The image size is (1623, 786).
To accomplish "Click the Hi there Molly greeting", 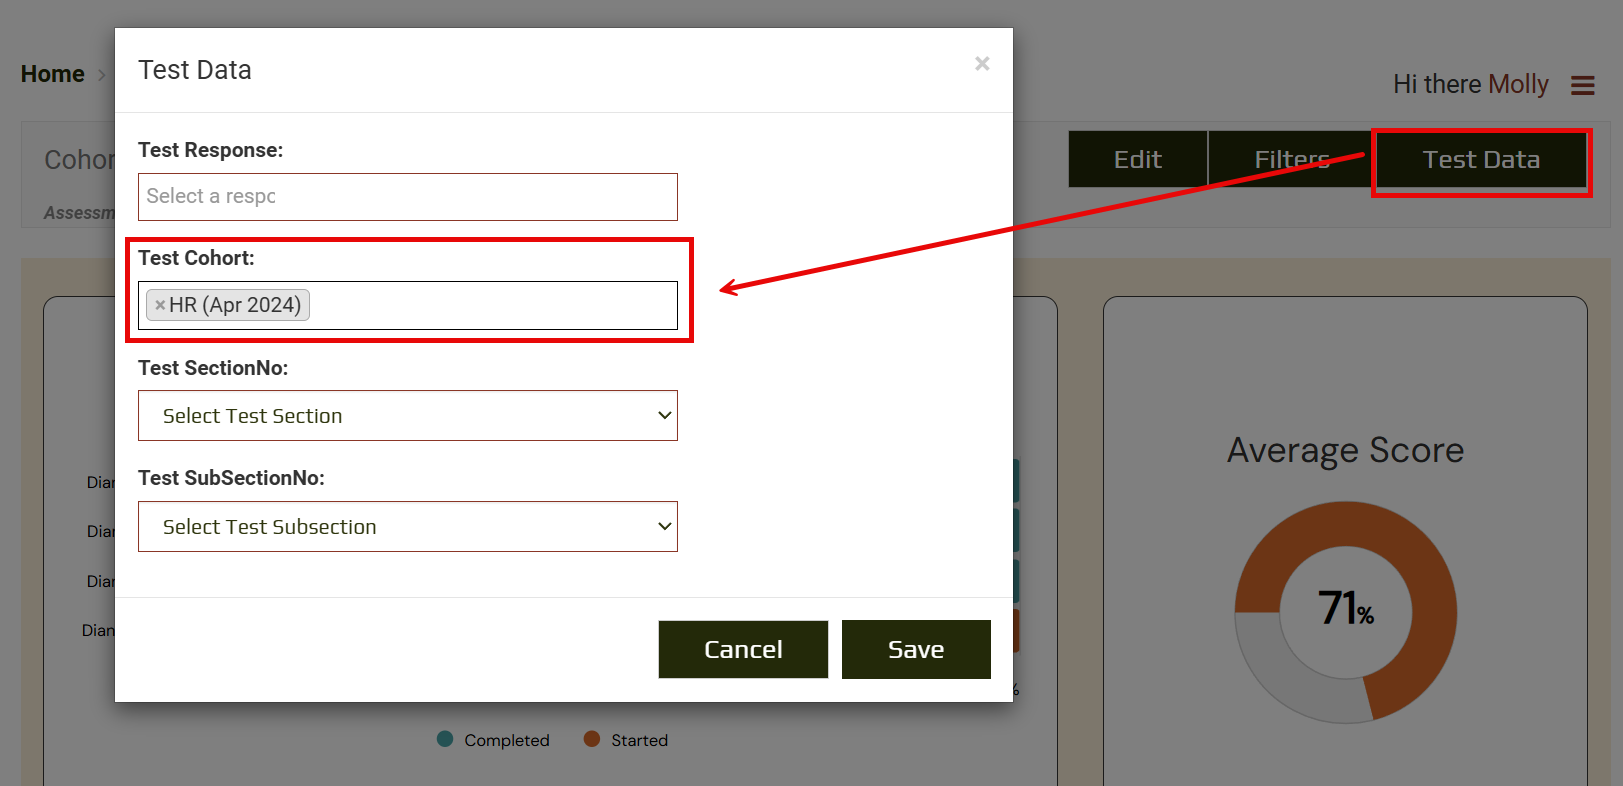I will point(1470,85).
